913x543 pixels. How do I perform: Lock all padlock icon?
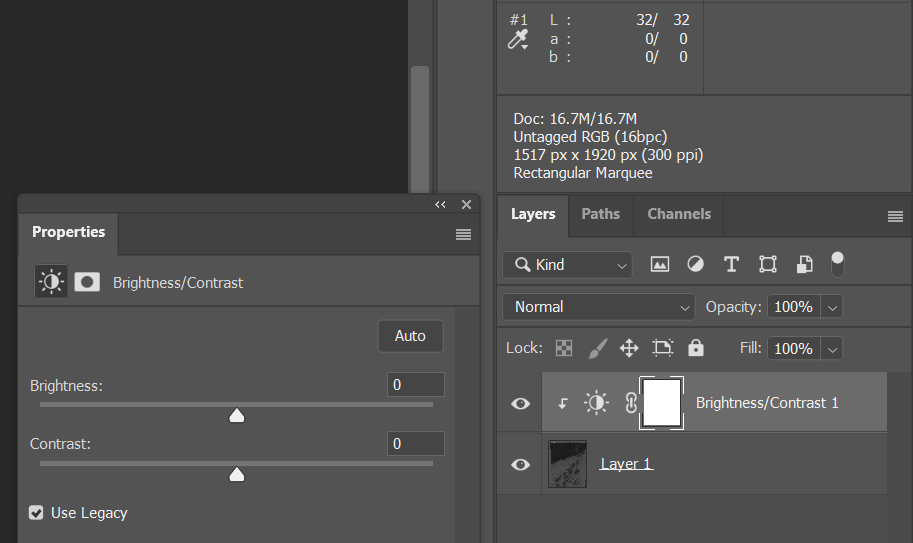pyautogui.click(x=696, y=347)
